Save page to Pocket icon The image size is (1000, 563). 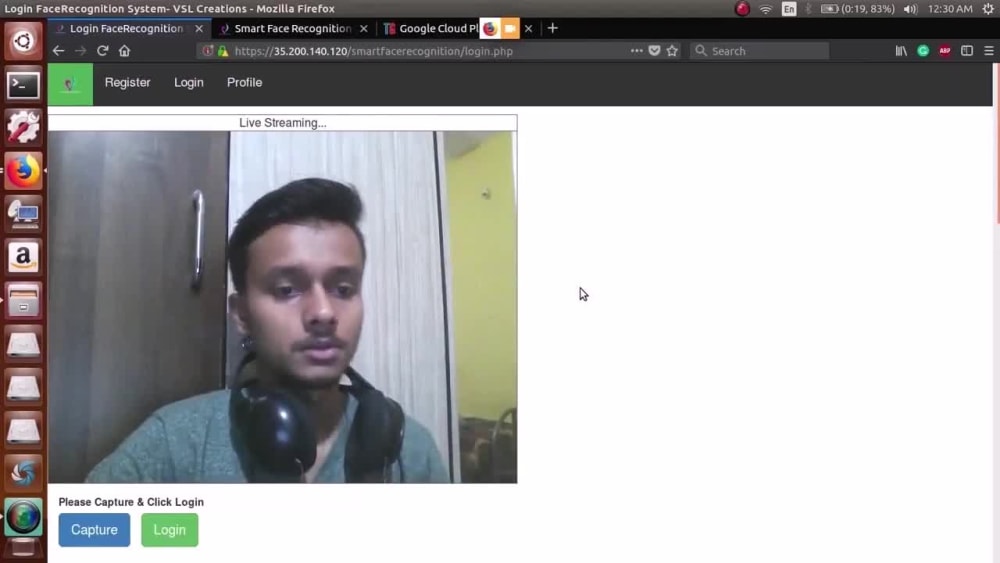pyautogui.click(x=654, y=51)
